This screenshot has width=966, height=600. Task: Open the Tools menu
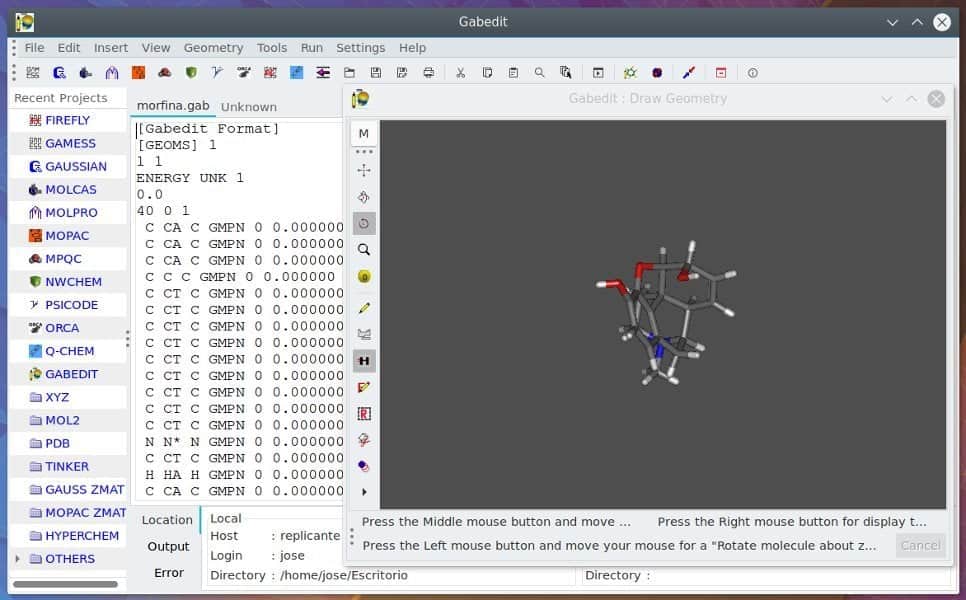coord(272,47)
